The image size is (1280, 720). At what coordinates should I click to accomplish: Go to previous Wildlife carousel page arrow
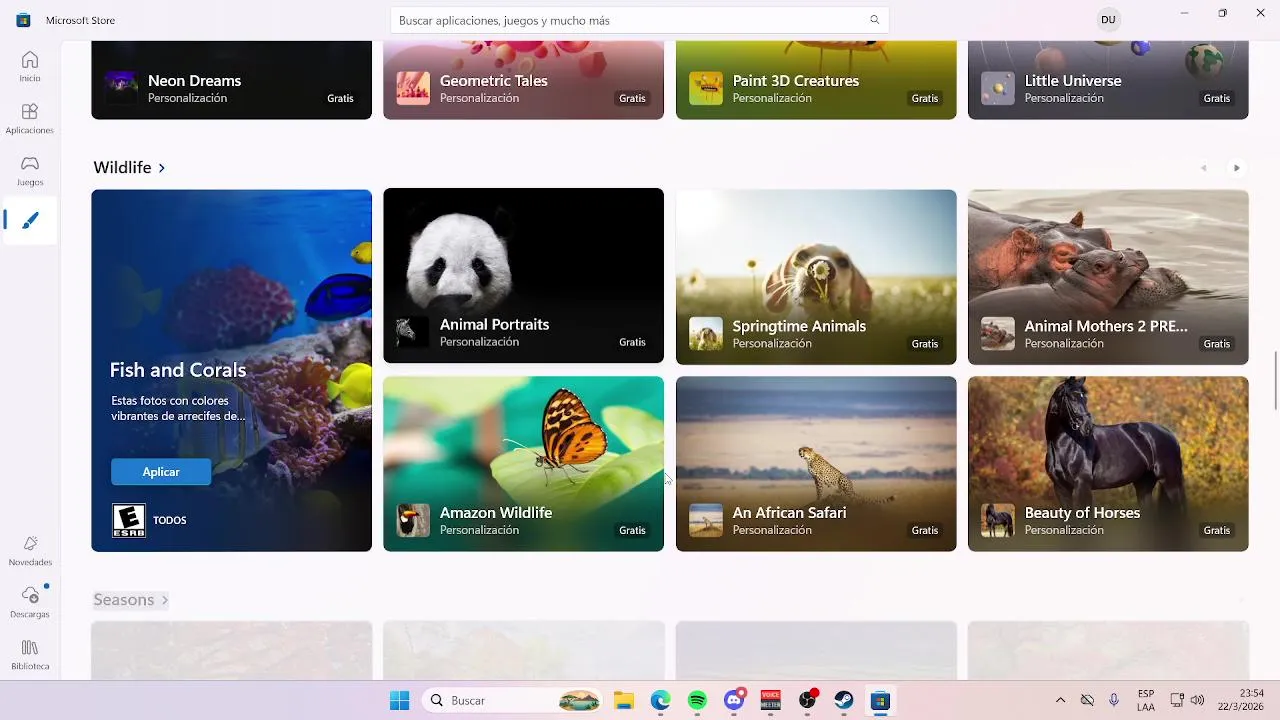coord(1204,168)
